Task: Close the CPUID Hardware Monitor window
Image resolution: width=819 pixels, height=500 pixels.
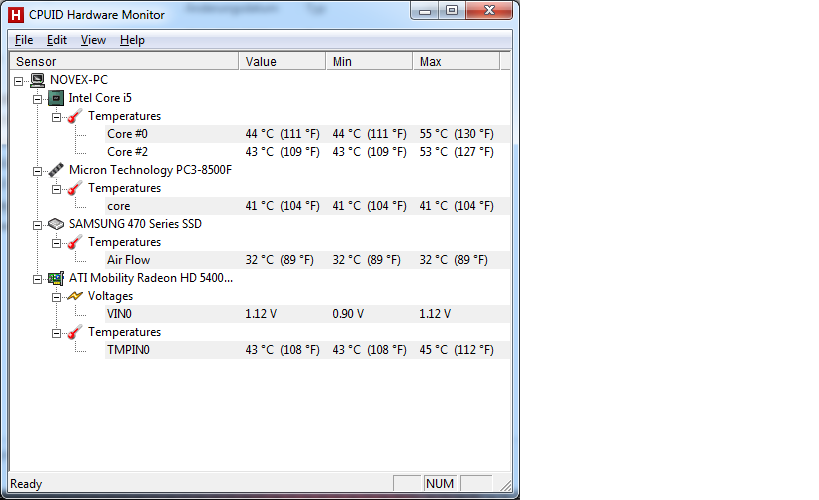Action: point(489,10)
